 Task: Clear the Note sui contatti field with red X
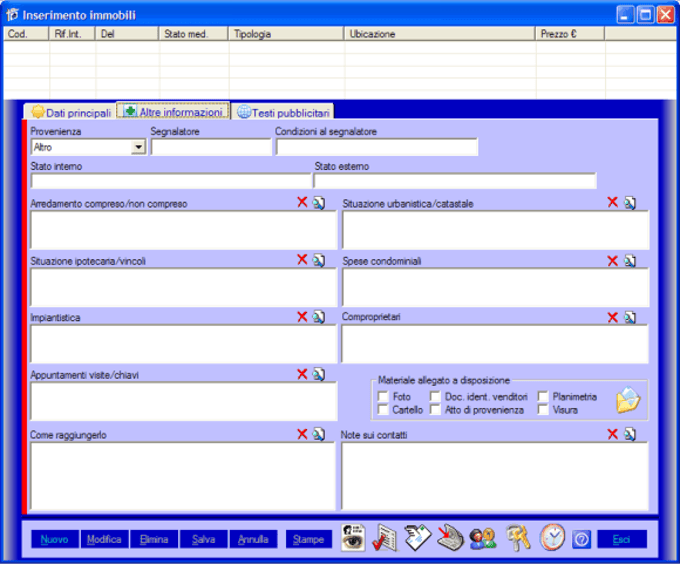click(612, 434)
